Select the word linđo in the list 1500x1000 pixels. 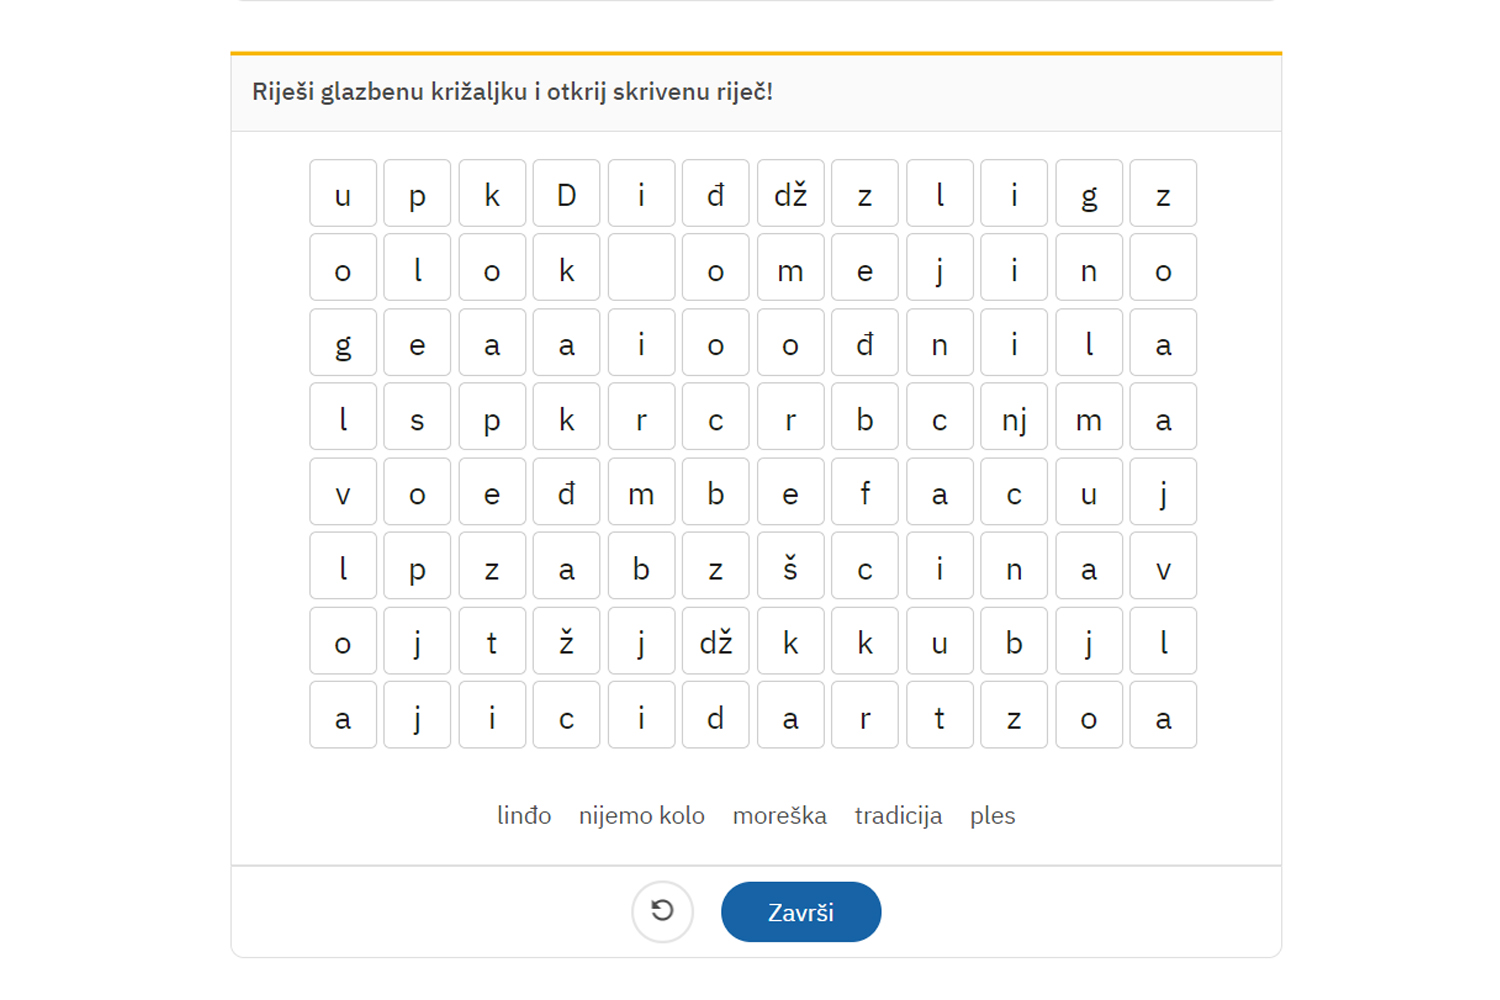(524, 816)
